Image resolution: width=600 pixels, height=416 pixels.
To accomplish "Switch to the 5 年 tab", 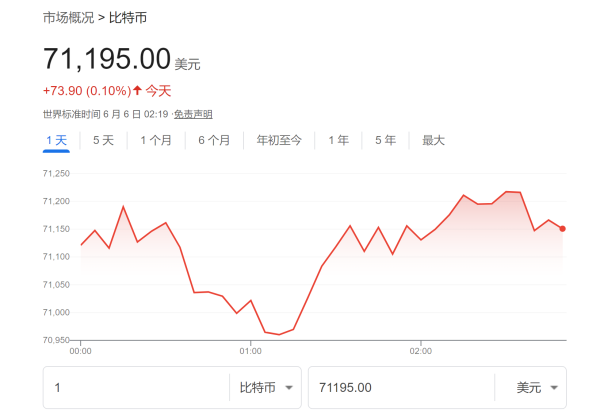I will [385, 140].
